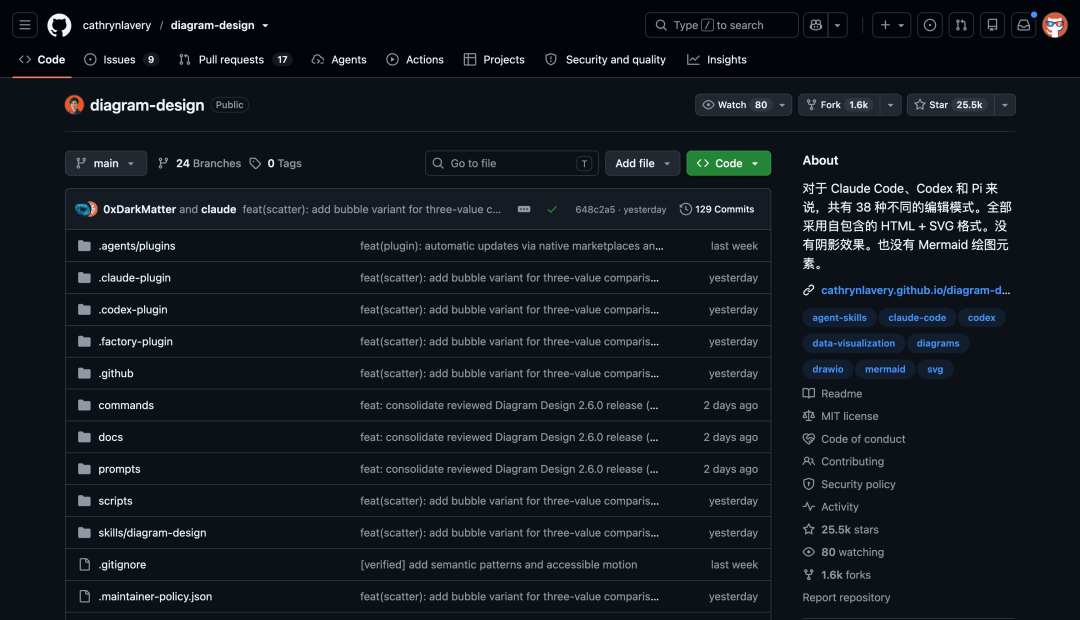Select the agent-skills topic tag

point(839,318)
